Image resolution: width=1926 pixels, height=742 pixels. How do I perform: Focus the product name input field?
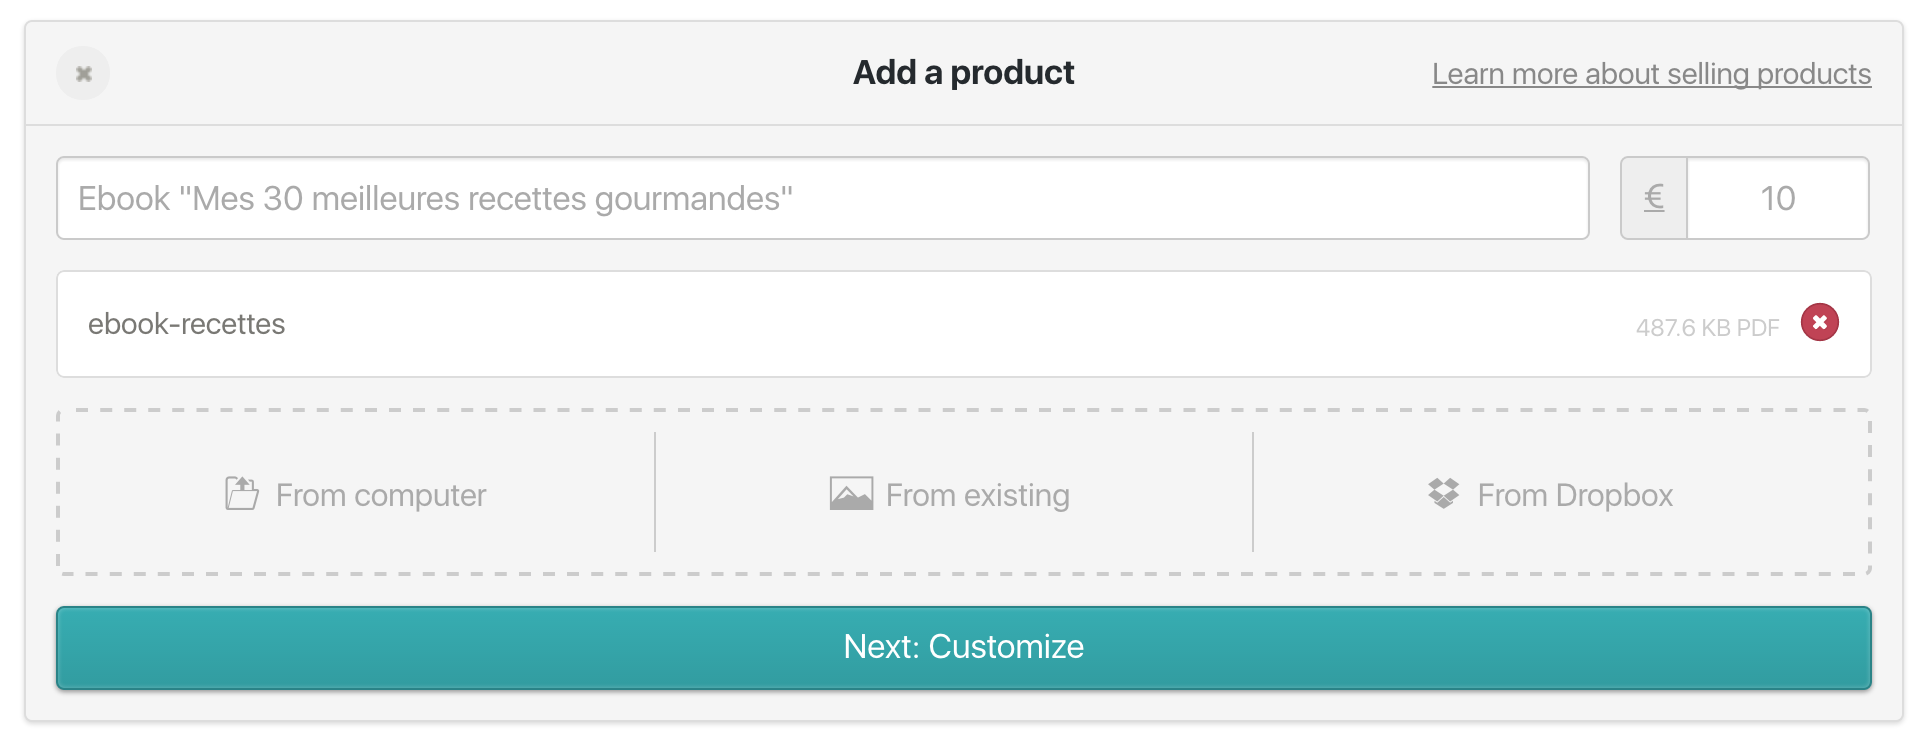(822, 198)
